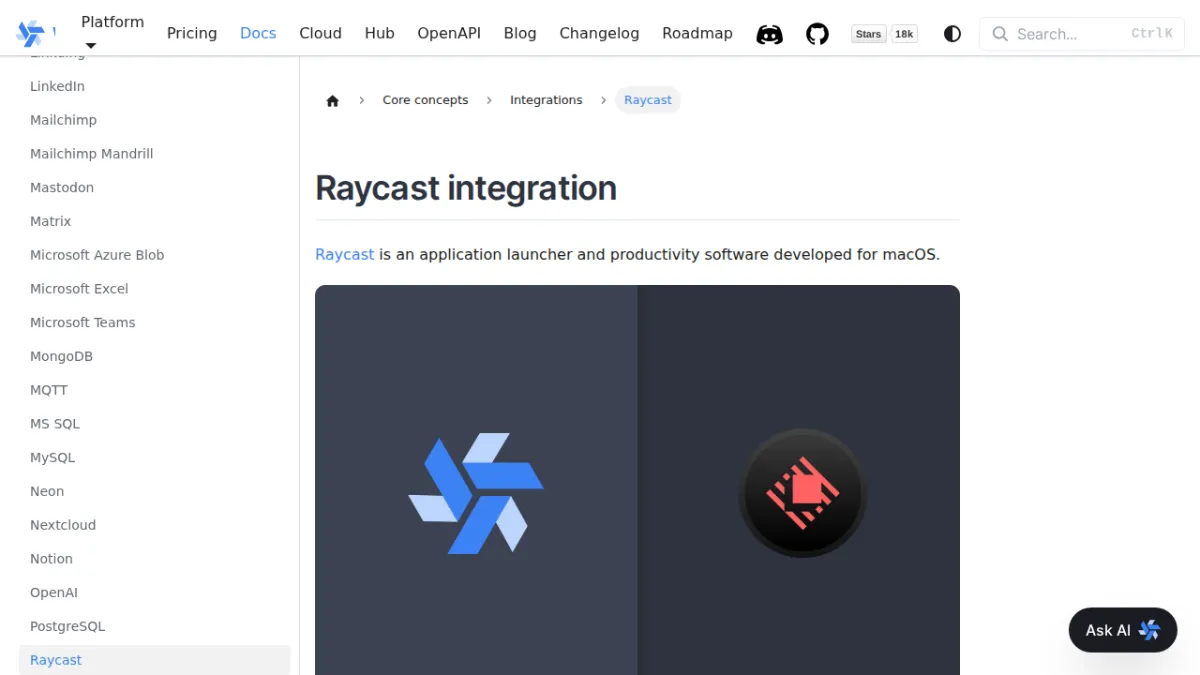This screenshot has width=1200, height=675.
Task: Click the Stars badge label
Action: coord(868,34)
